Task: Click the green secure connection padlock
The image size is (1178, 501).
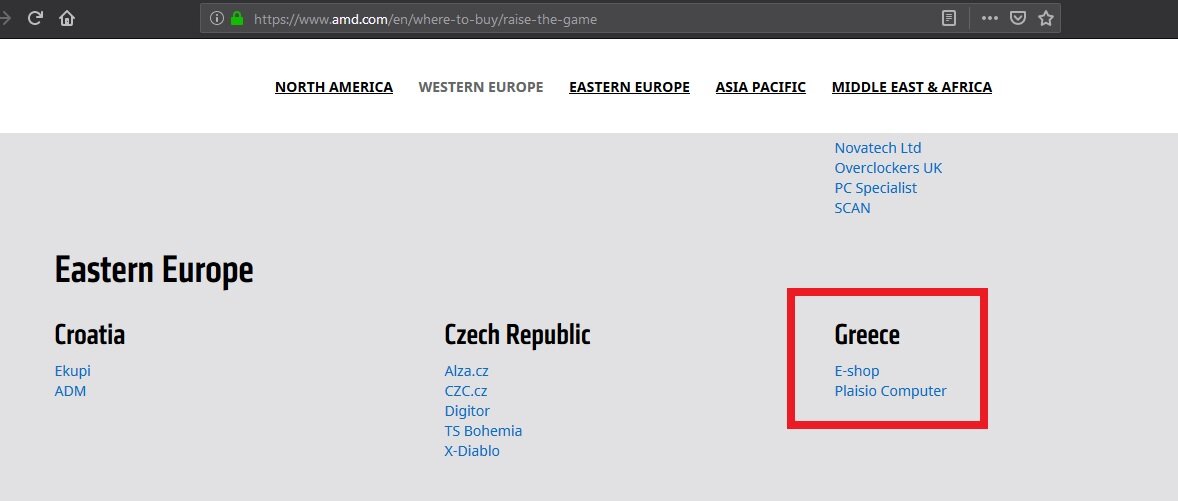Action: click(237, 19)
